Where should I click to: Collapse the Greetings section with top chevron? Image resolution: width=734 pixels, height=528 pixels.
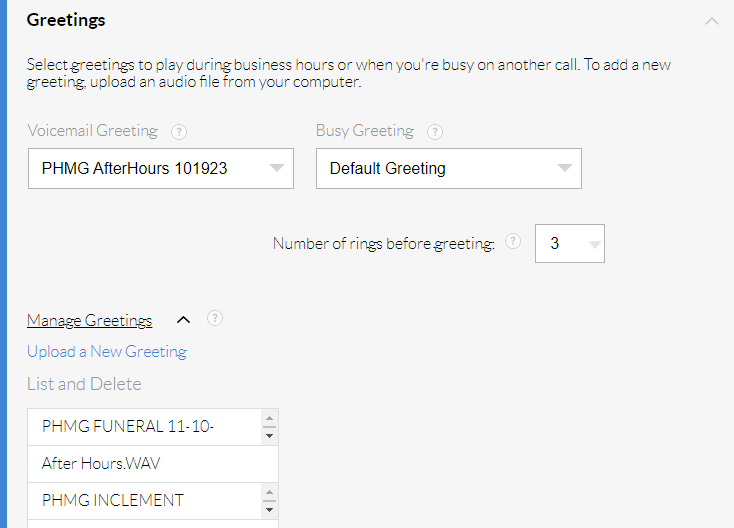[x=711, y=20]
